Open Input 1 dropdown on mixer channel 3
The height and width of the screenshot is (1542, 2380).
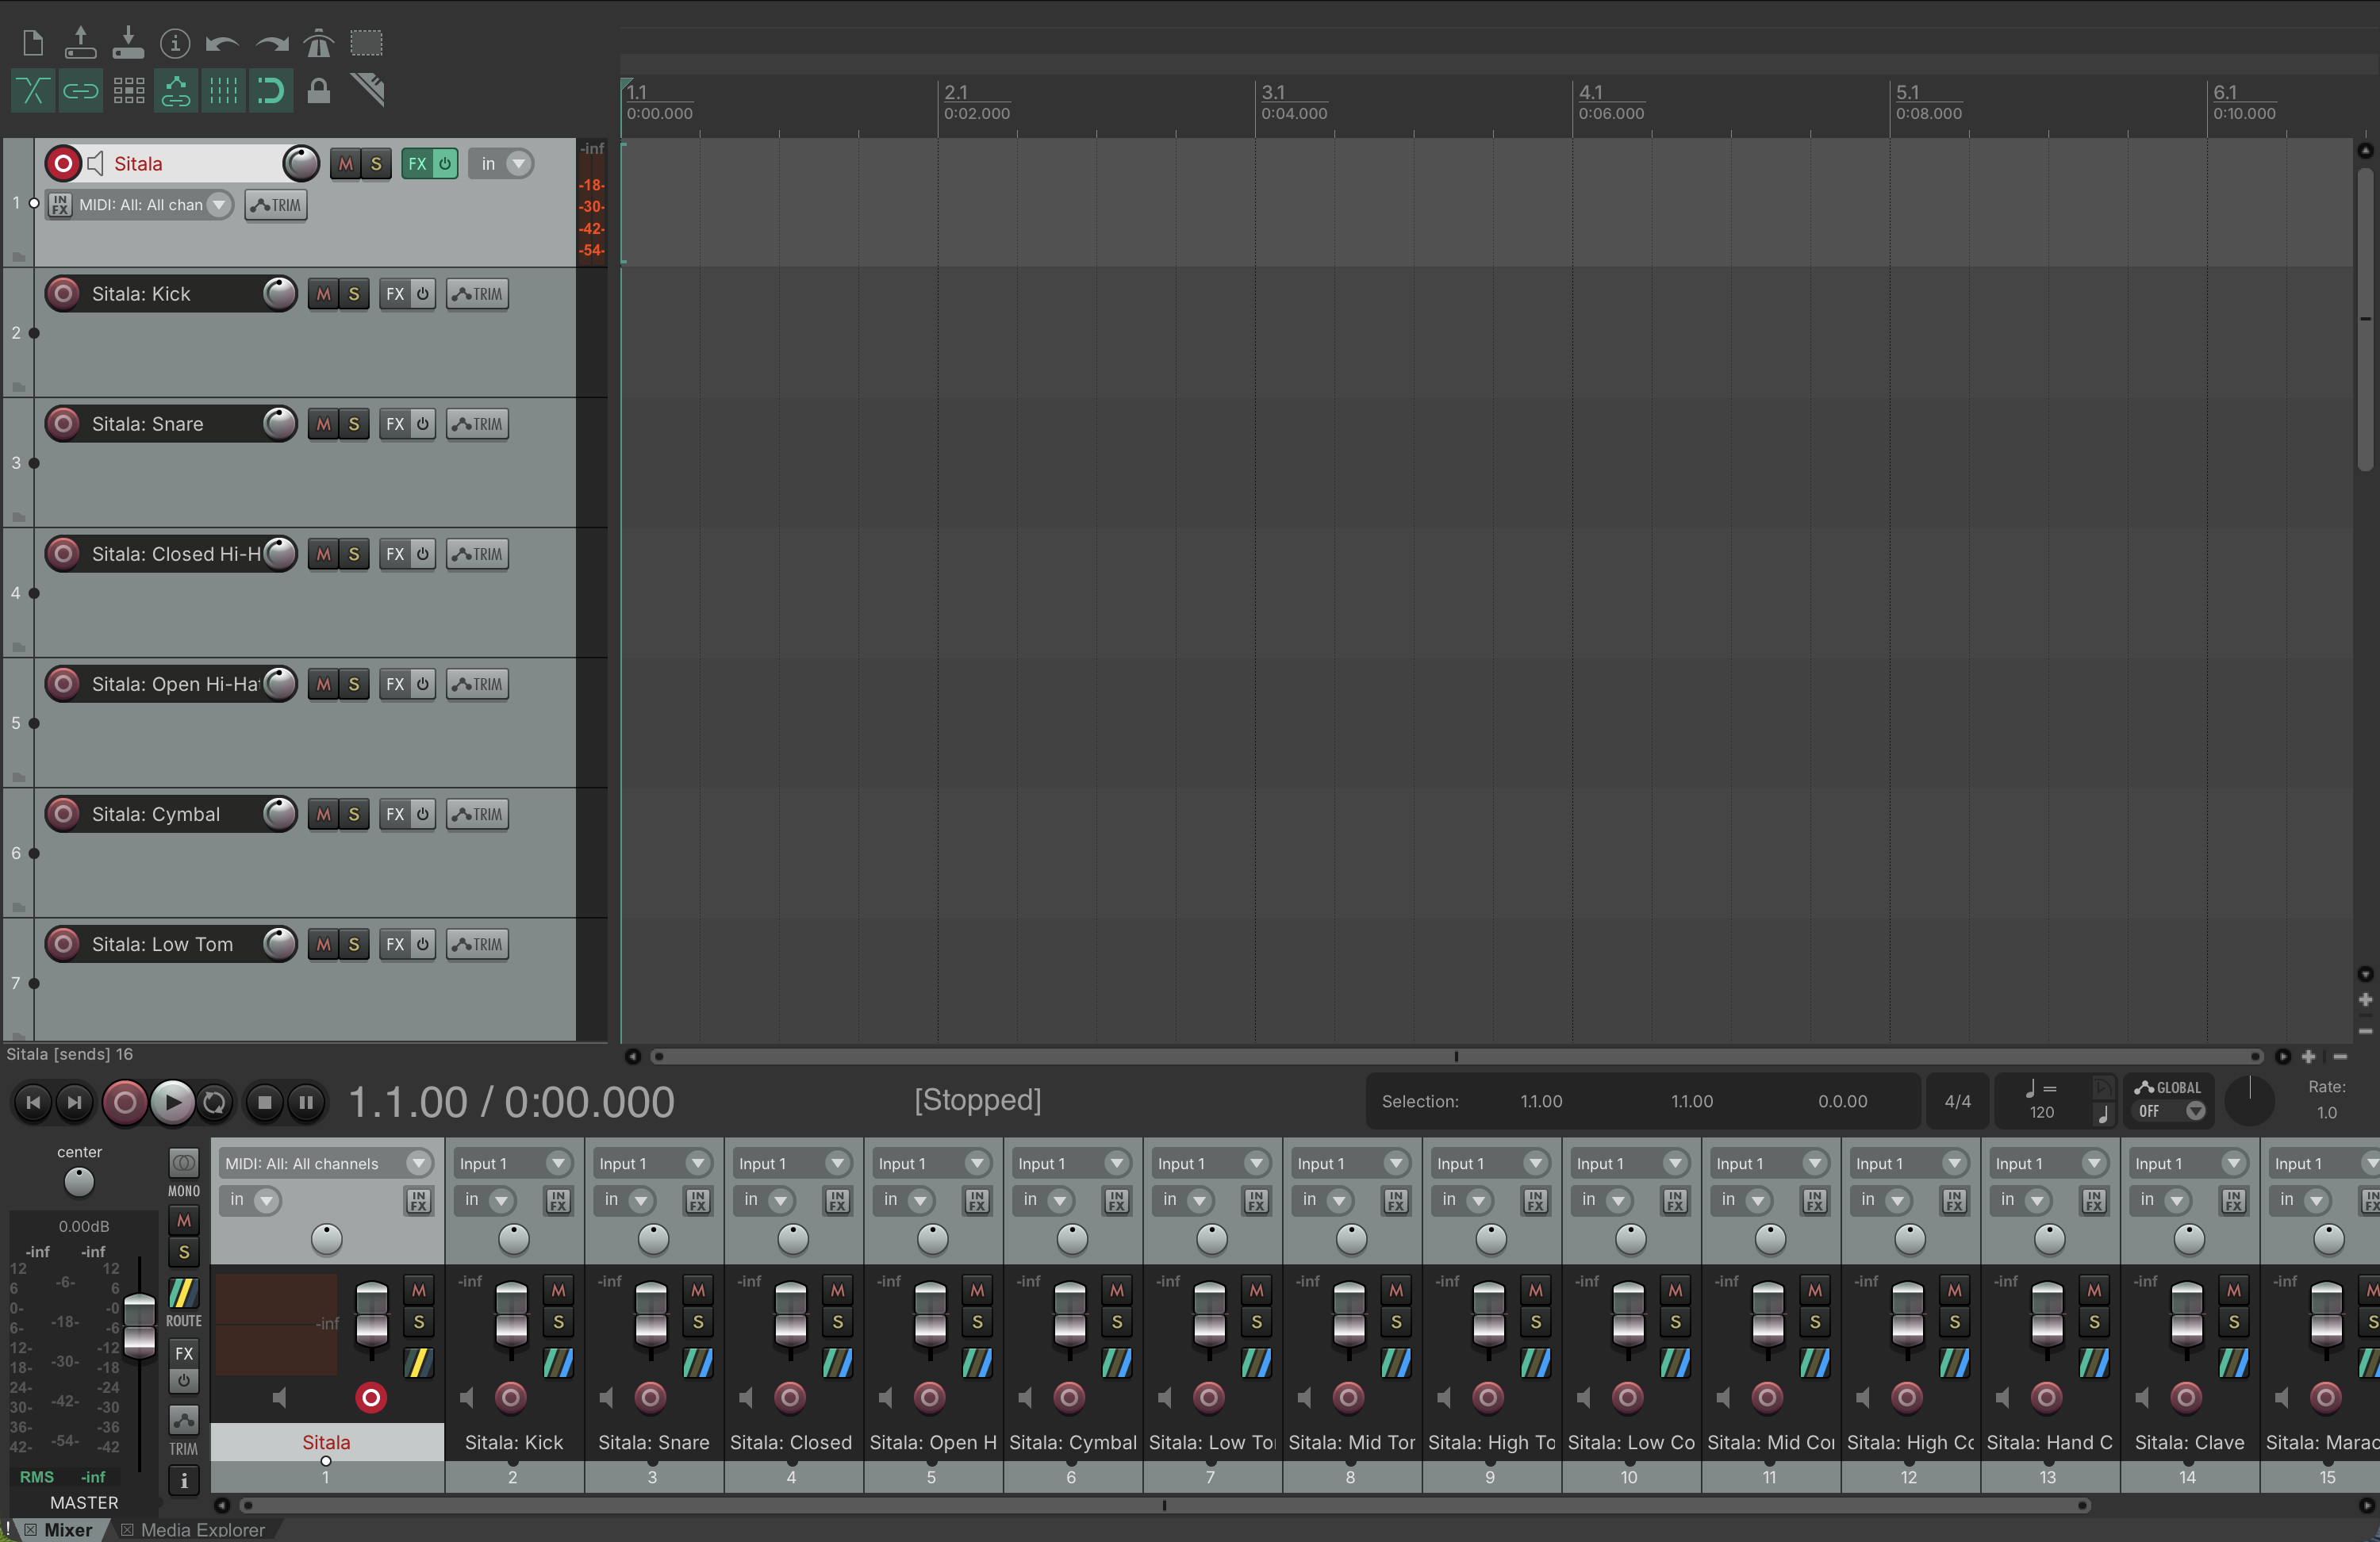[x=653, y=1163]
